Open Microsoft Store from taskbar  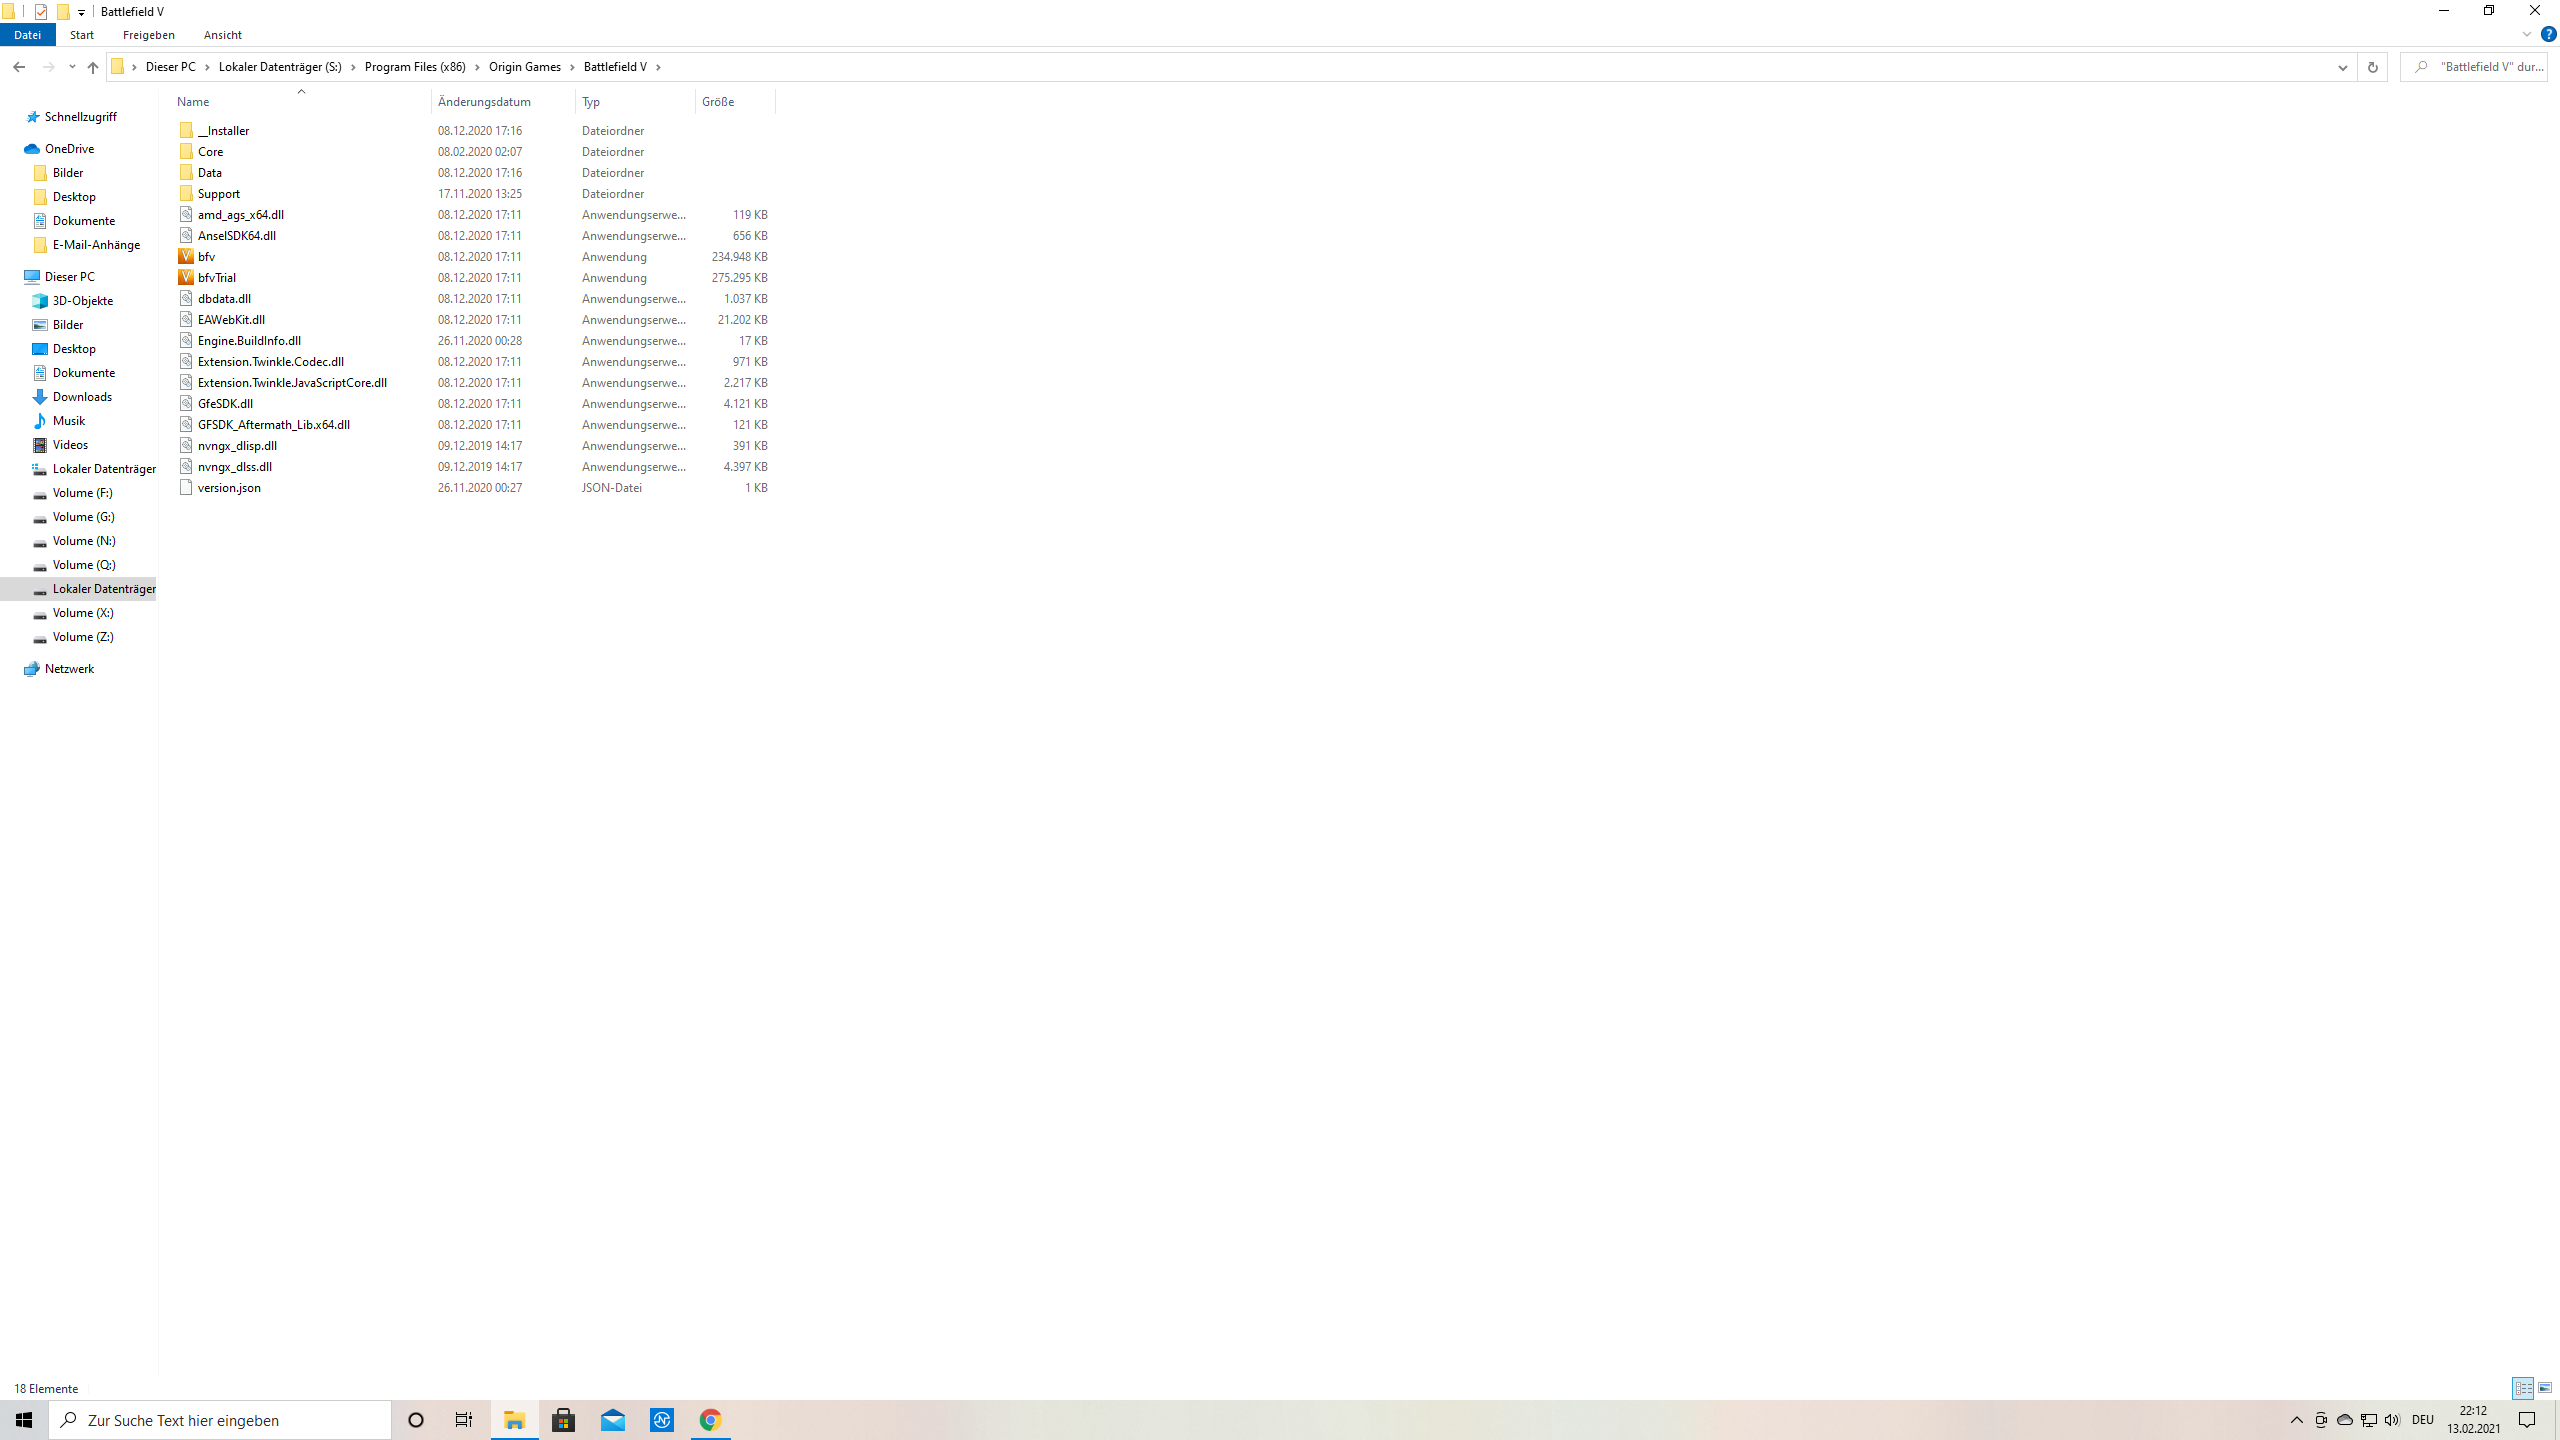click(564, 1420)
